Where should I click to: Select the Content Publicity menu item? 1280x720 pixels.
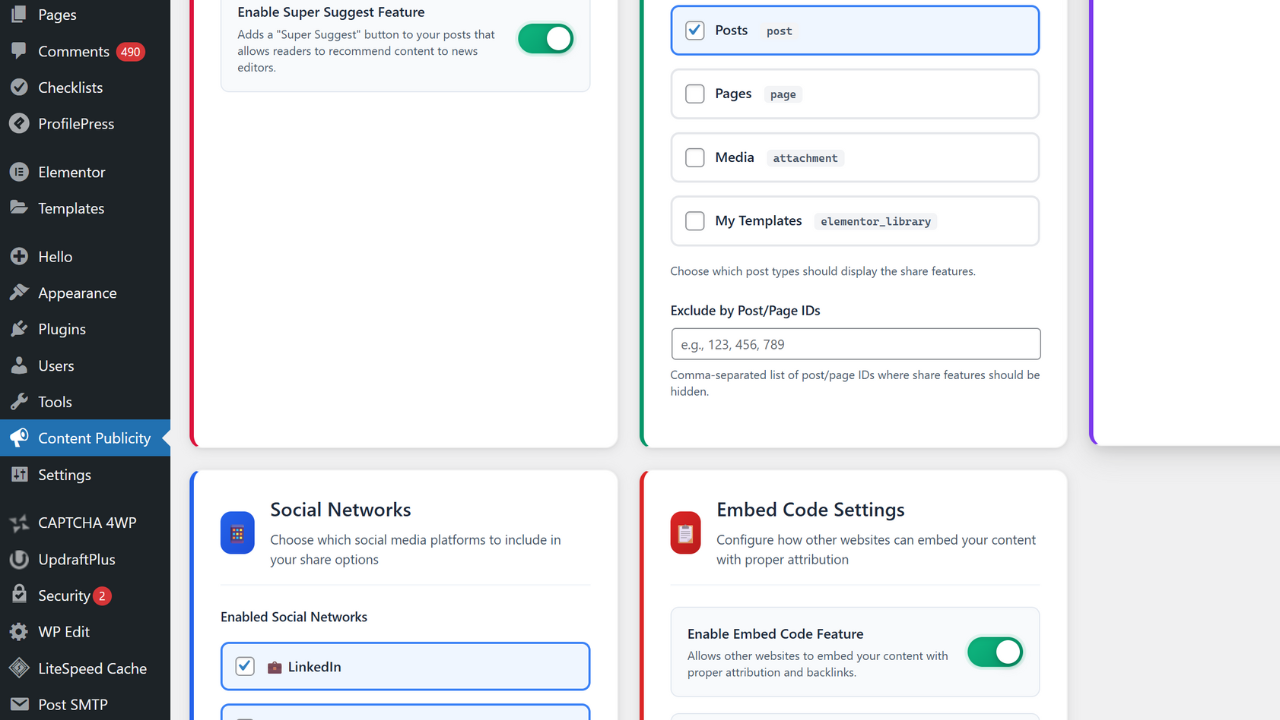(85, 438)
